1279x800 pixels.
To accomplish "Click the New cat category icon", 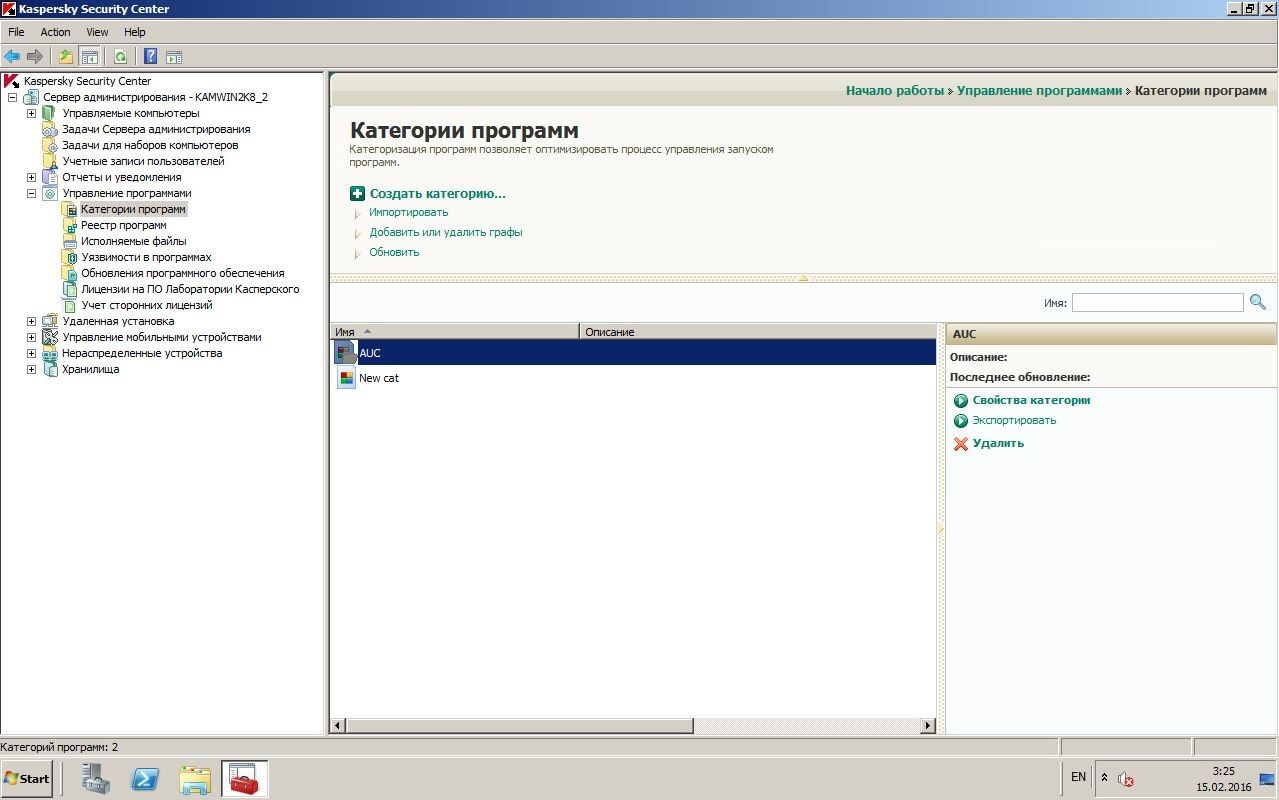I will (346, 378).
